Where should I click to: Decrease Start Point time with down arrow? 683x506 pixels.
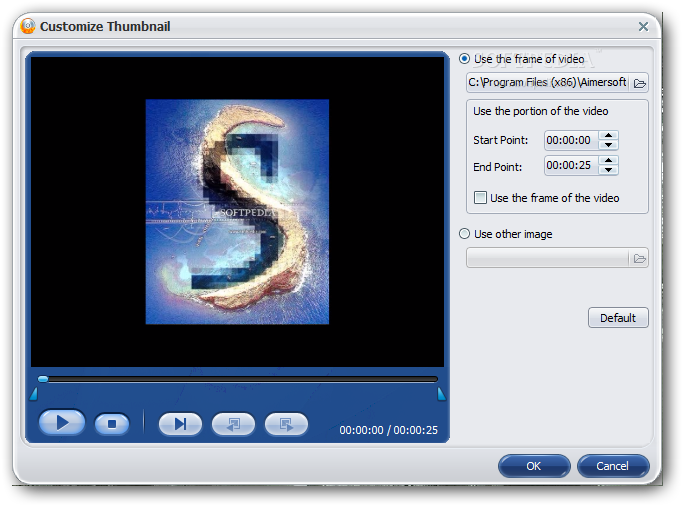(609, 145)
